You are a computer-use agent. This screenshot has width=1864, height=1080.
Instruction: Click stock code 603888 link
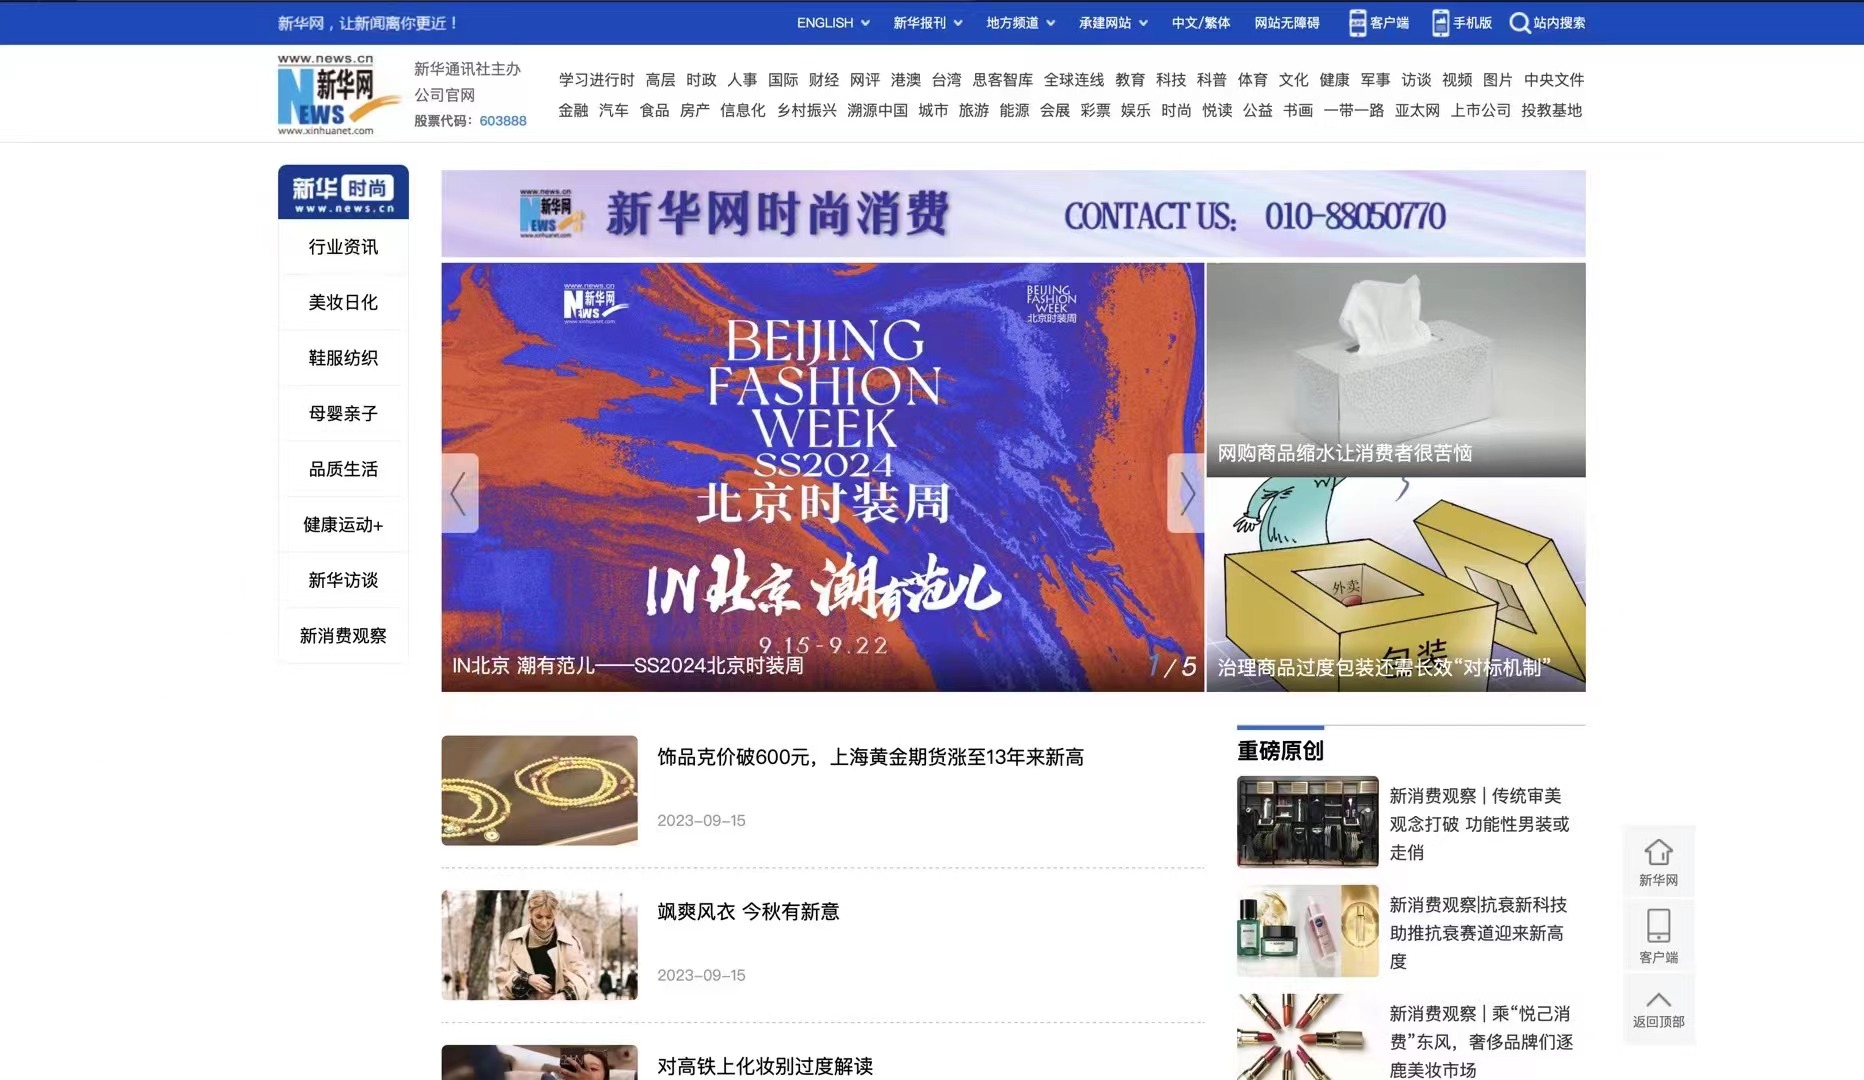(x=503, y=121)
